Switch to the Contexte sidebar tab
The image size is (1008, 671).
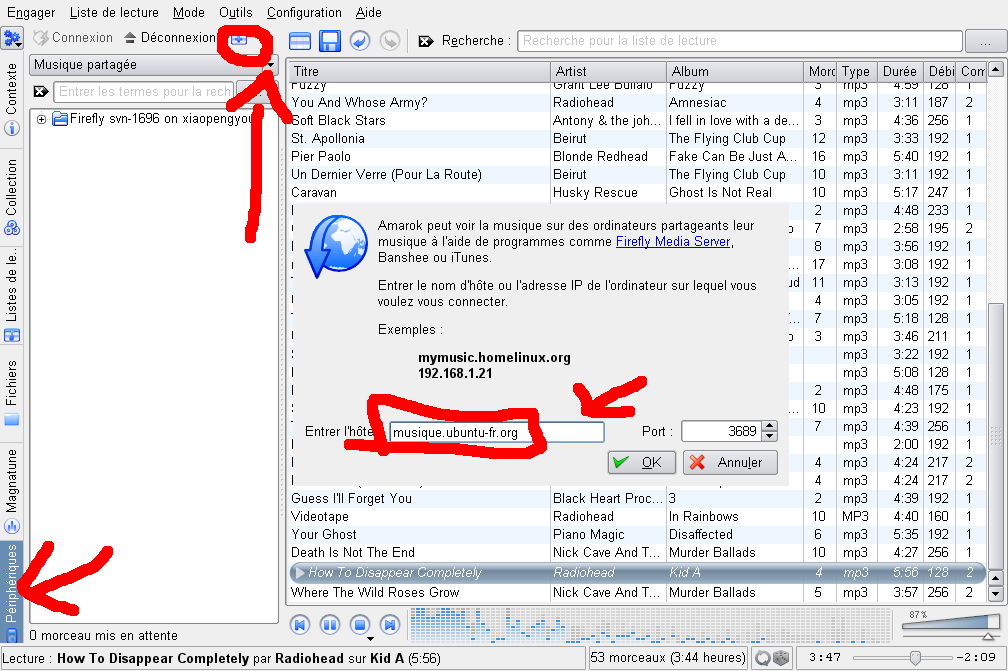point(12,99)
